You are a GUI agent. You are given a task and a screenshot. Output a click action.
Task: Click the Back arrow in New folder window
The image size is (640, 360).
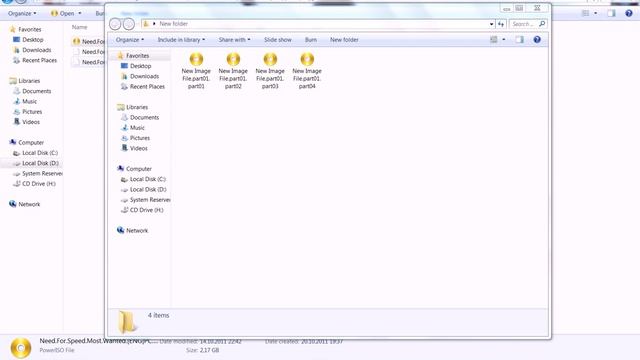pos(115,24)
